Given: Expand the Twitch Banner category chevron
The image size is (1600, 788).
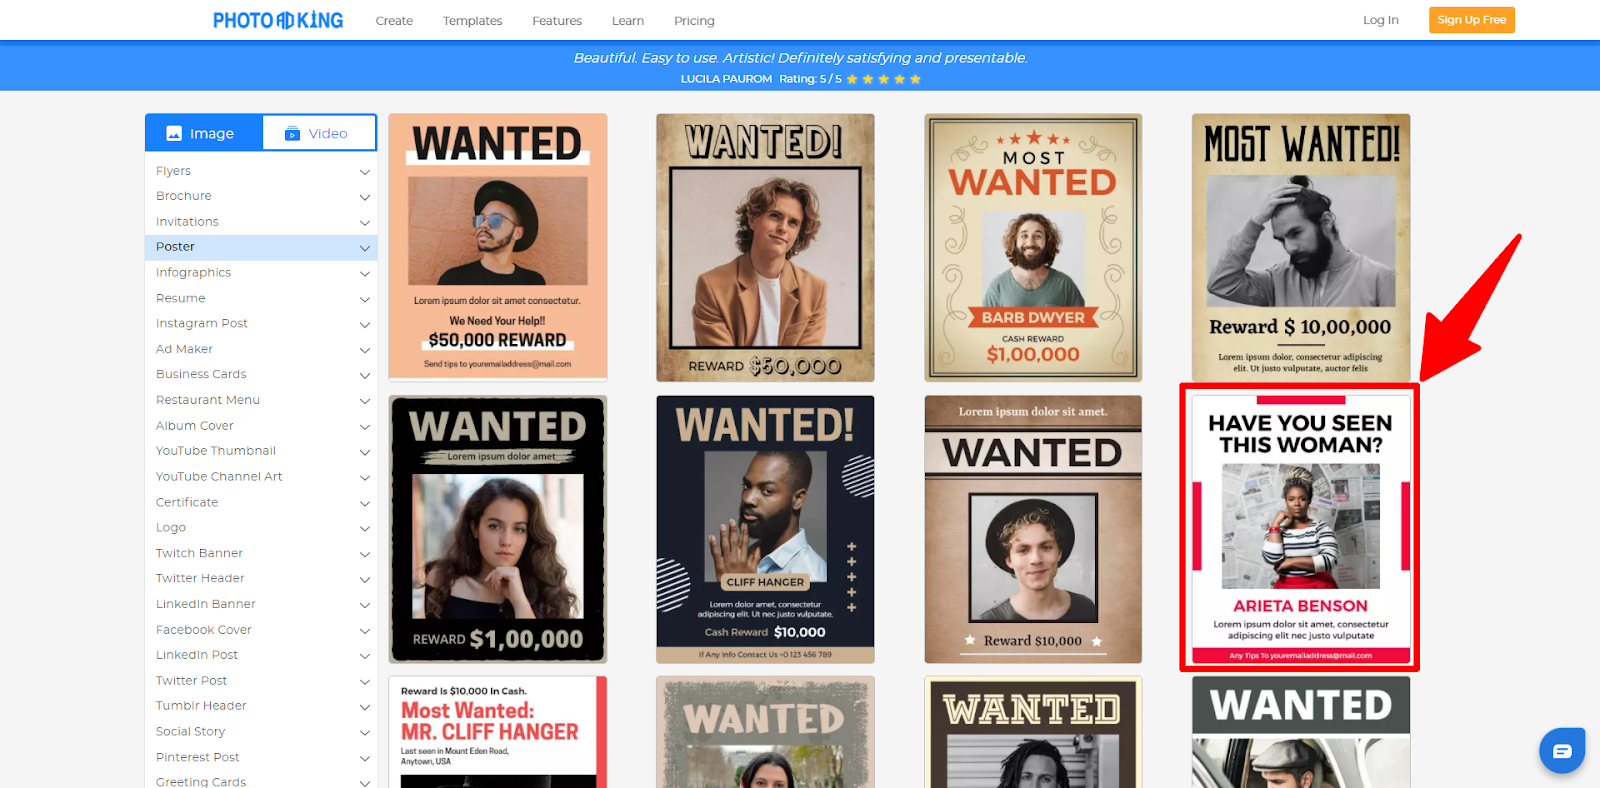Looking at the screenshot, I should pos(365,554).
